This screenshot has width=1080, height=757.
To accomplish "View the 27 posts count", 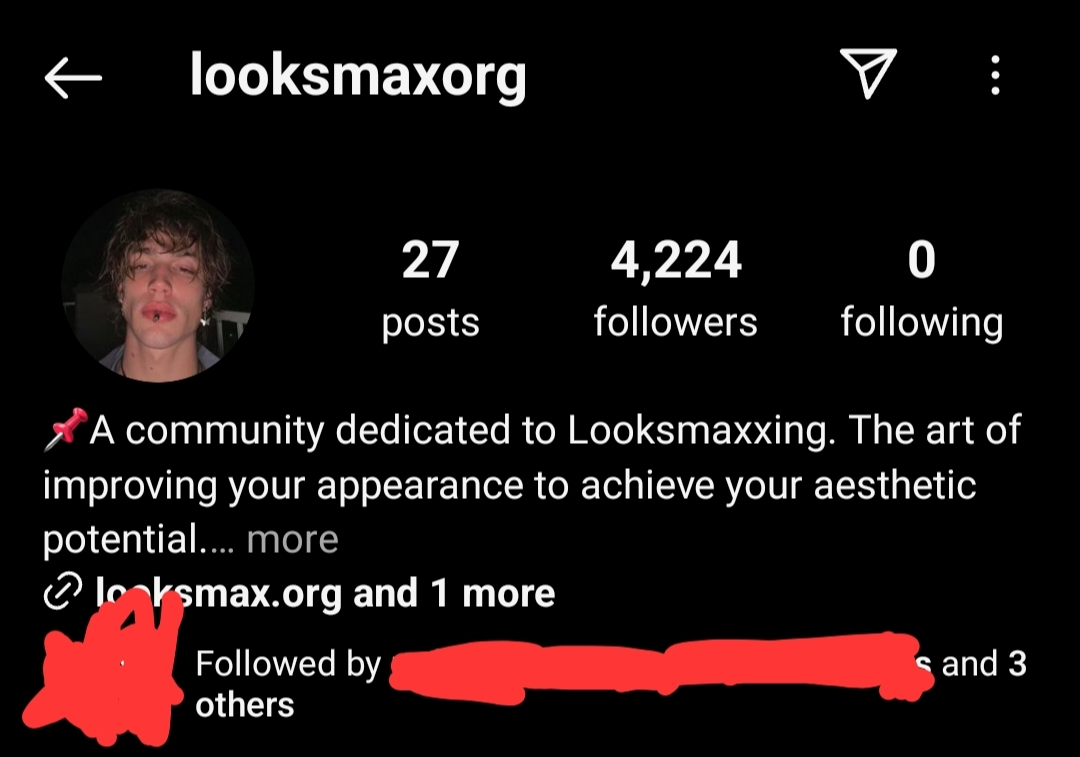I will click(x=430, y=260).
